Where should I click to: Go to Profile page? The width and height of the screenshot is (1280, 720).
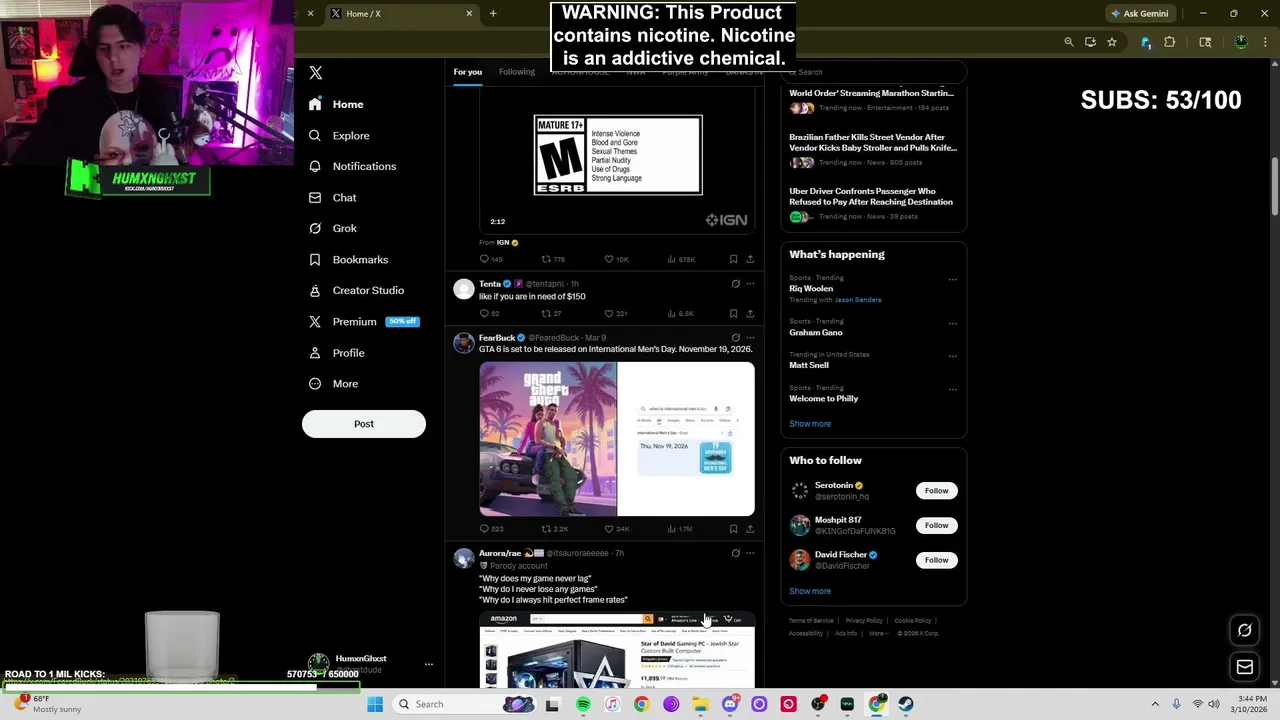[x=337, y=352]
